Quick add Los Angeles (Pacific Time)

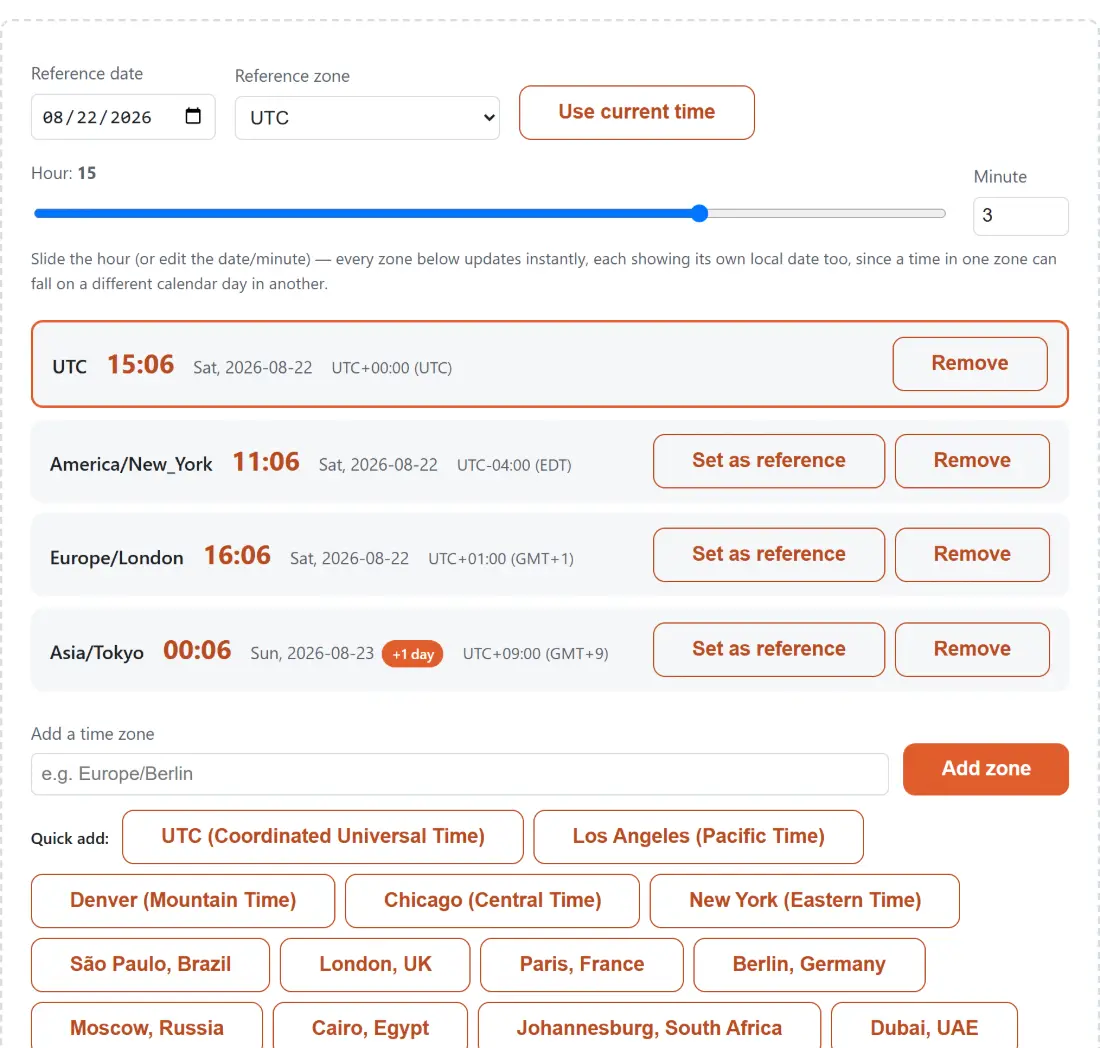[698, 836]
